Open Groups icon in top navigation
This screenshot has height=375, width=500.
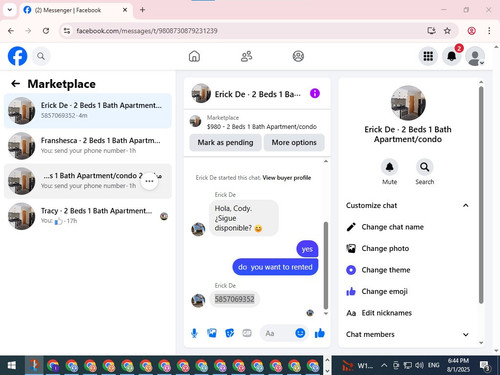click(x=298, y=56)
